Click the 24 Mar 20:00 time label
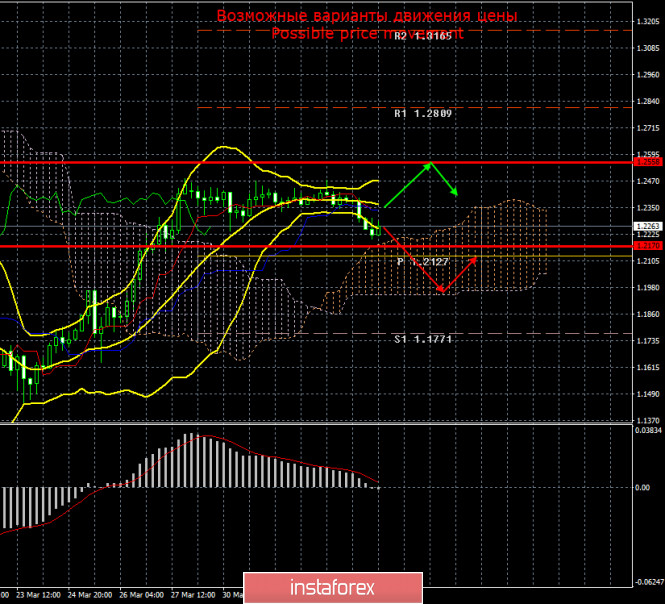This screenshot has height=604, width=665. click(89, 595)
